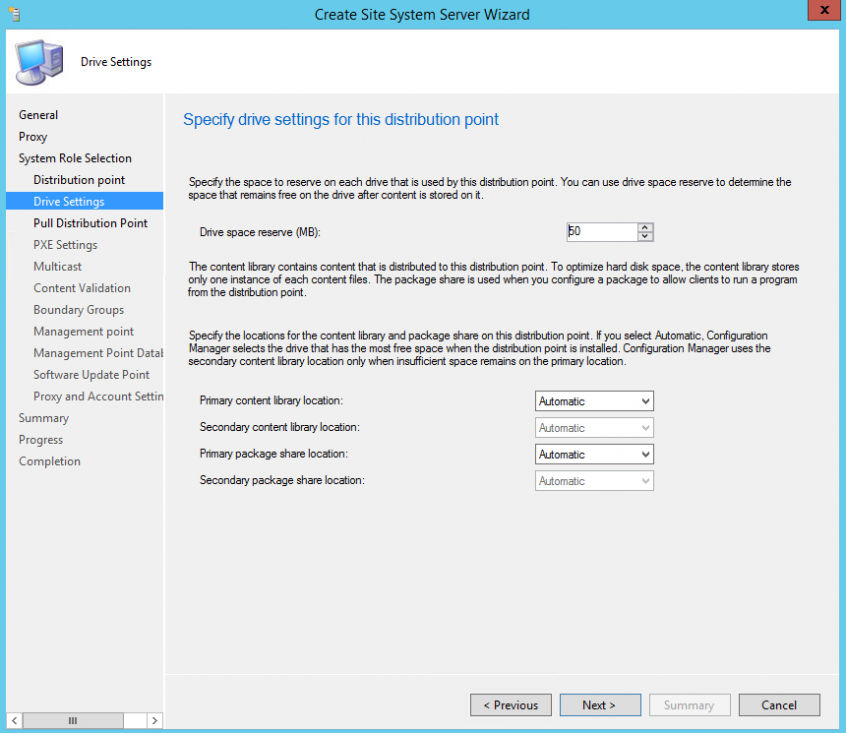Switch to the General wizard page

tap(38, 114)
